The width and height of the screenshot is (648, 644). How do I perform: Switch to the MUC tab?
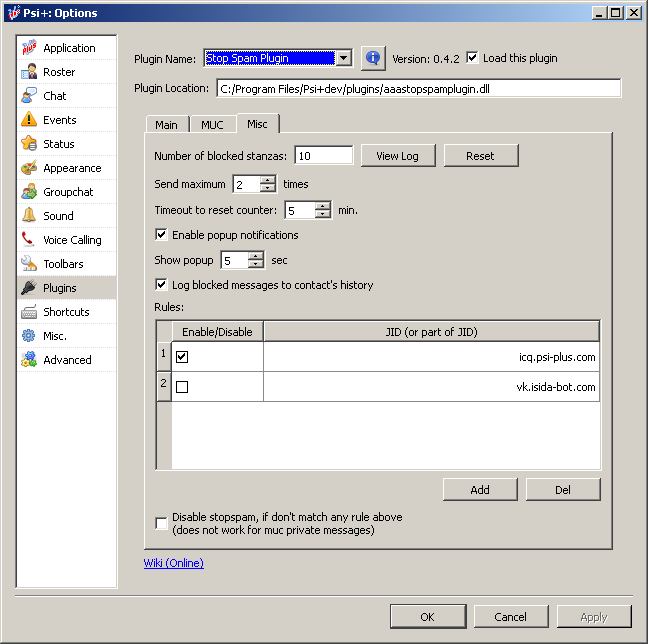coord(212,125)
